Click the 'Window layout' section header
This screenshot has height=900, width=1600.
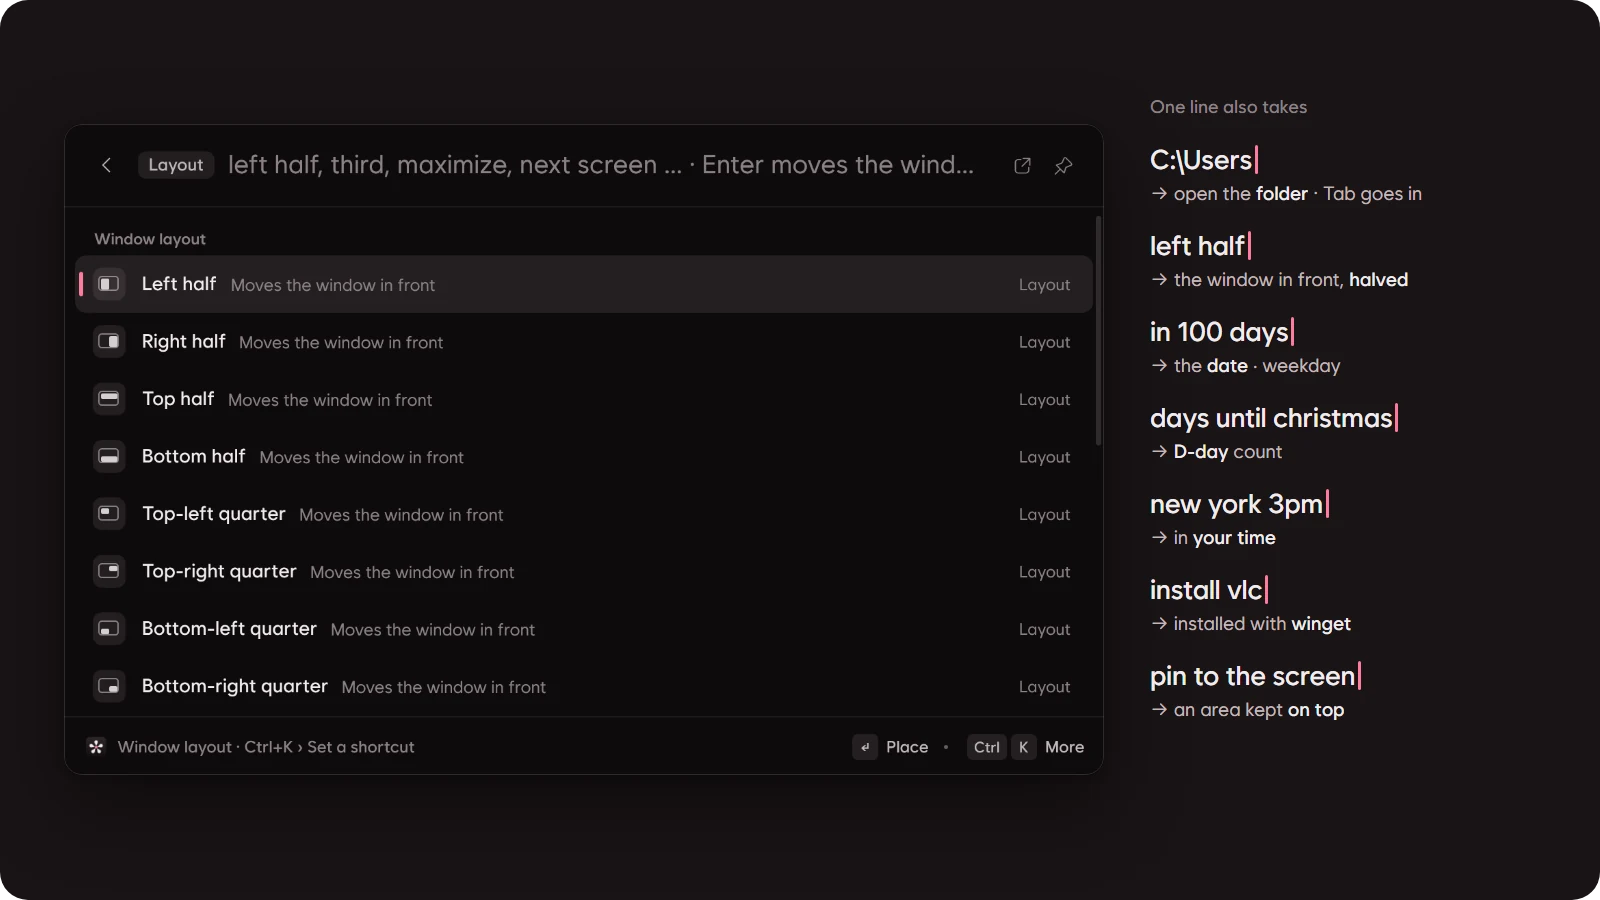point(150,239)
